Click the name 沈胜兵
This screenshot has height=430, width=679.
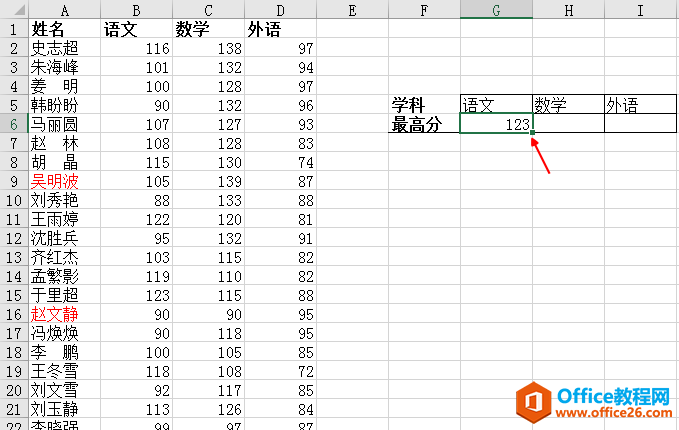click(x=54, y=238)
